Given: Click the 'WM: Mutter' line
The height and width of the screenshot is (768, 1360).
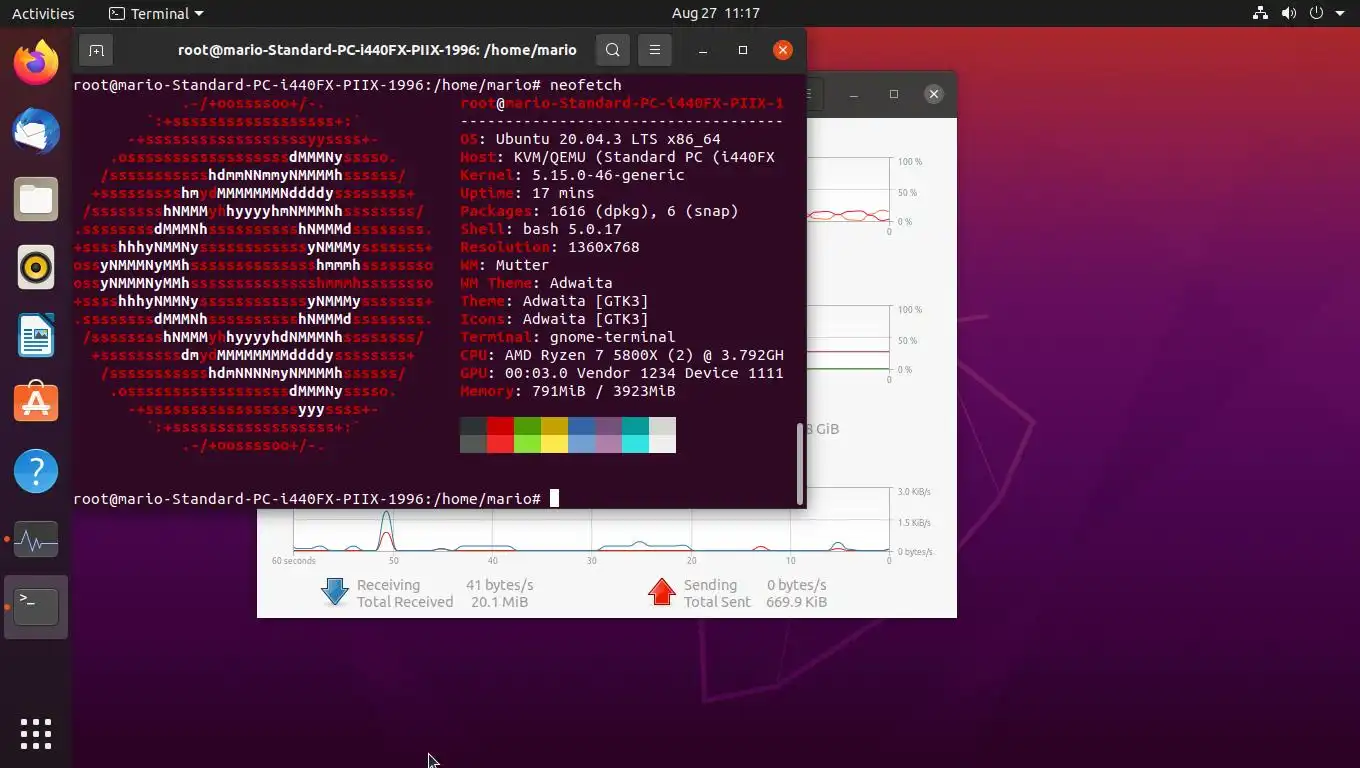Looking at the screenshot, I should [505, 265].
